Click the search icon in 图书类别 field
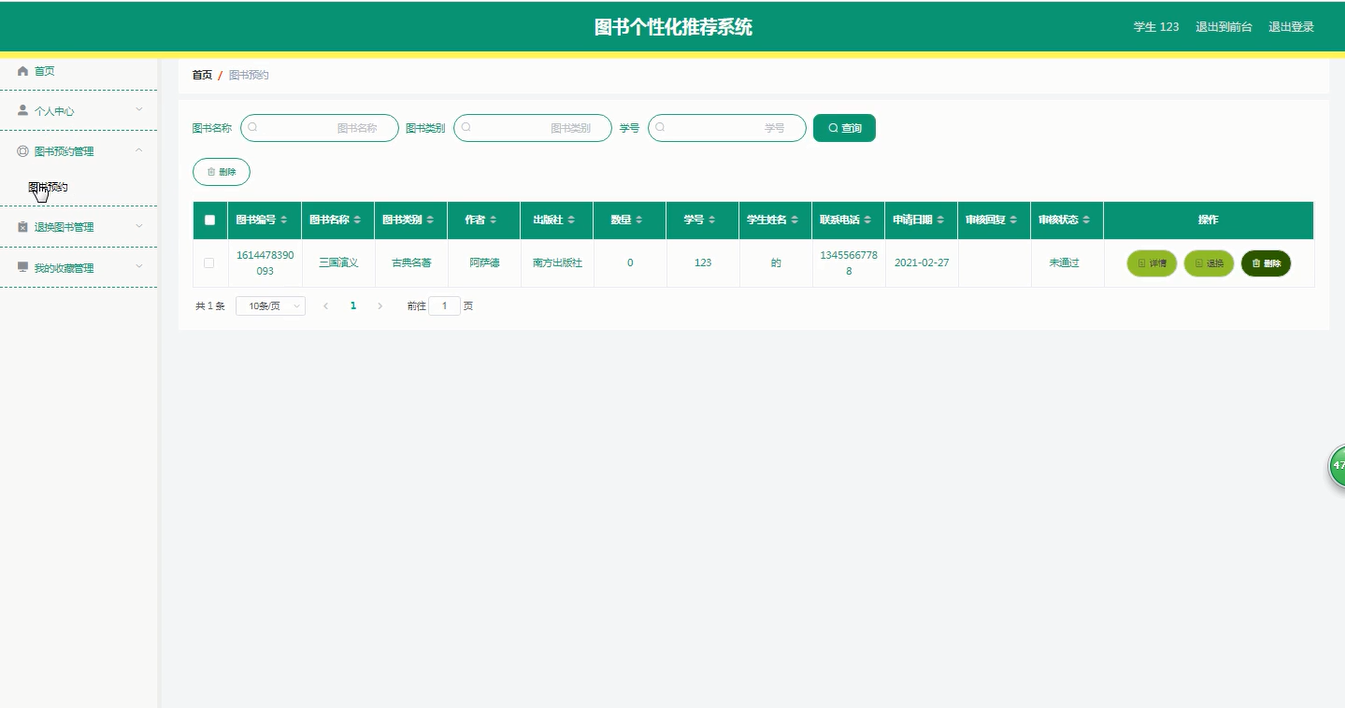Screen dimensions: 1345x708 point(466,128)
